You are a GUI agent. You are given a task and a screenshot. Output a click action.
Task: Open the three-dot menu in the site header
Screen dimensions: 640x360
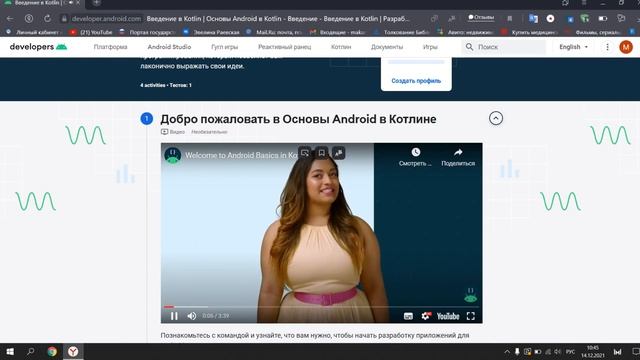(x=607, y=47)
